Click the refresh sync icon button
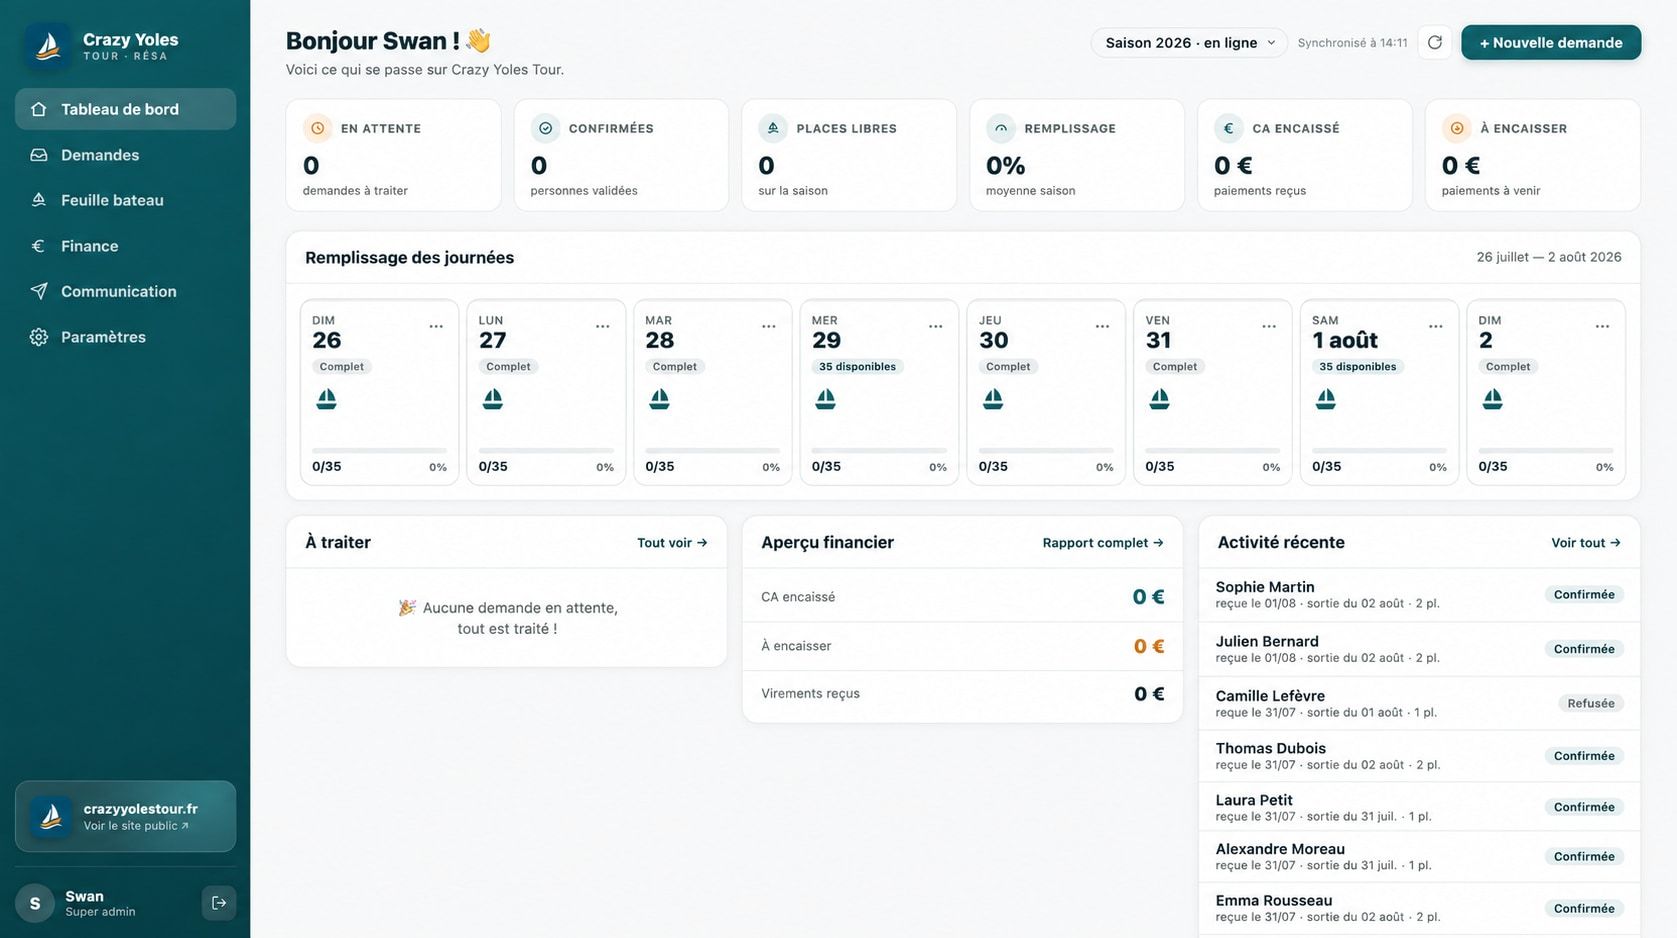Screen dimensions: 1677x938 tap(1434, 42)
